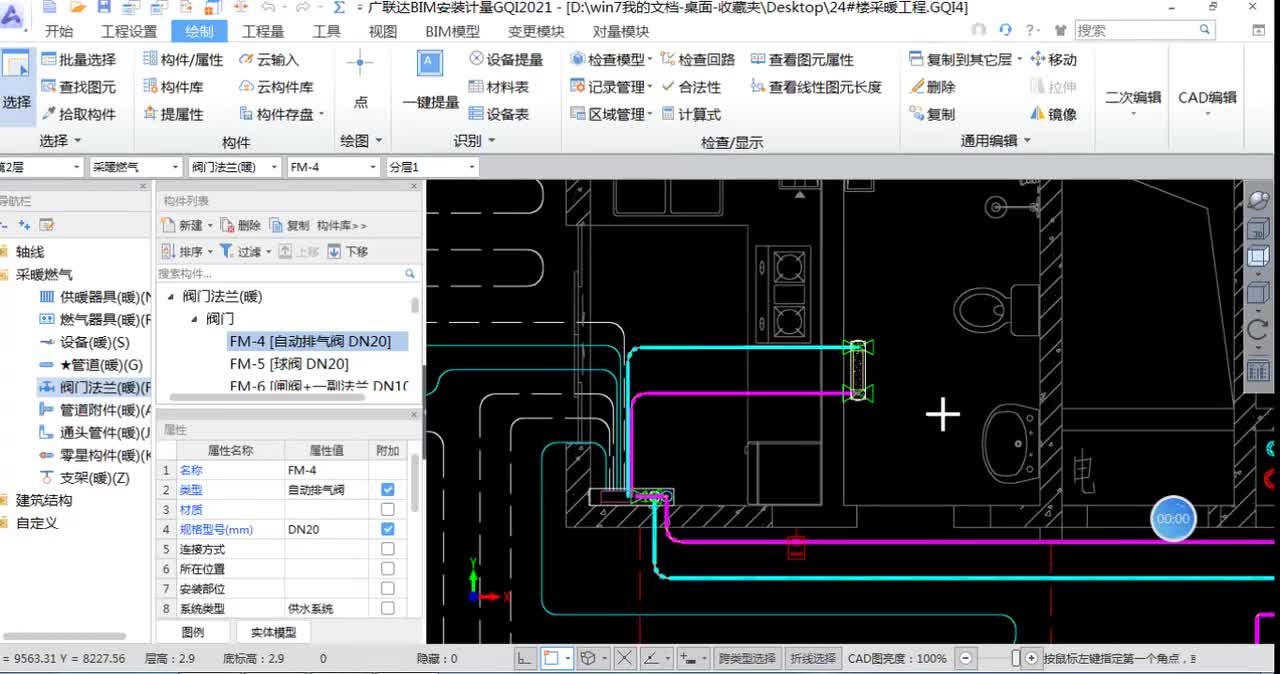Open 设备表 tool

[499, 114]
